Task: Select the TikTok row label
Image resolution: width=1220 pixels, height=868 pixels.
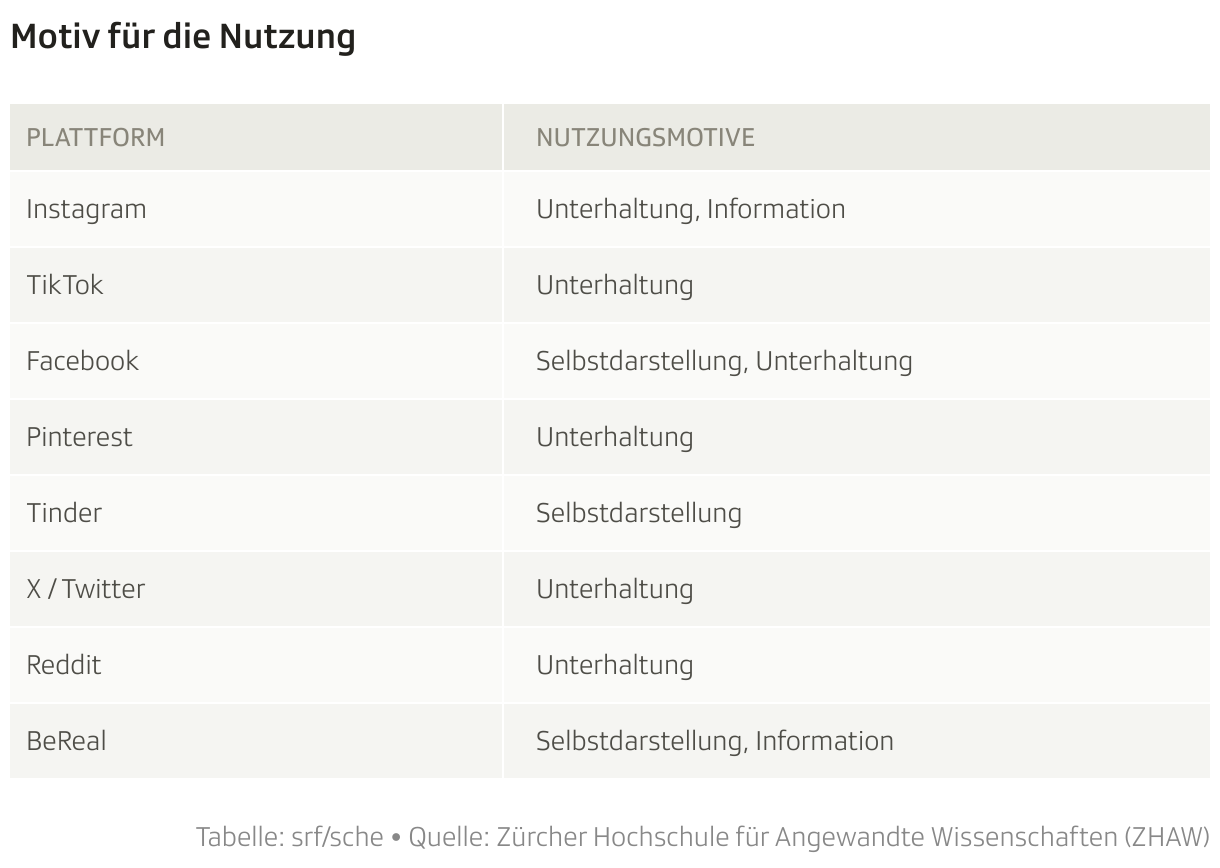Action: point(256,285)
